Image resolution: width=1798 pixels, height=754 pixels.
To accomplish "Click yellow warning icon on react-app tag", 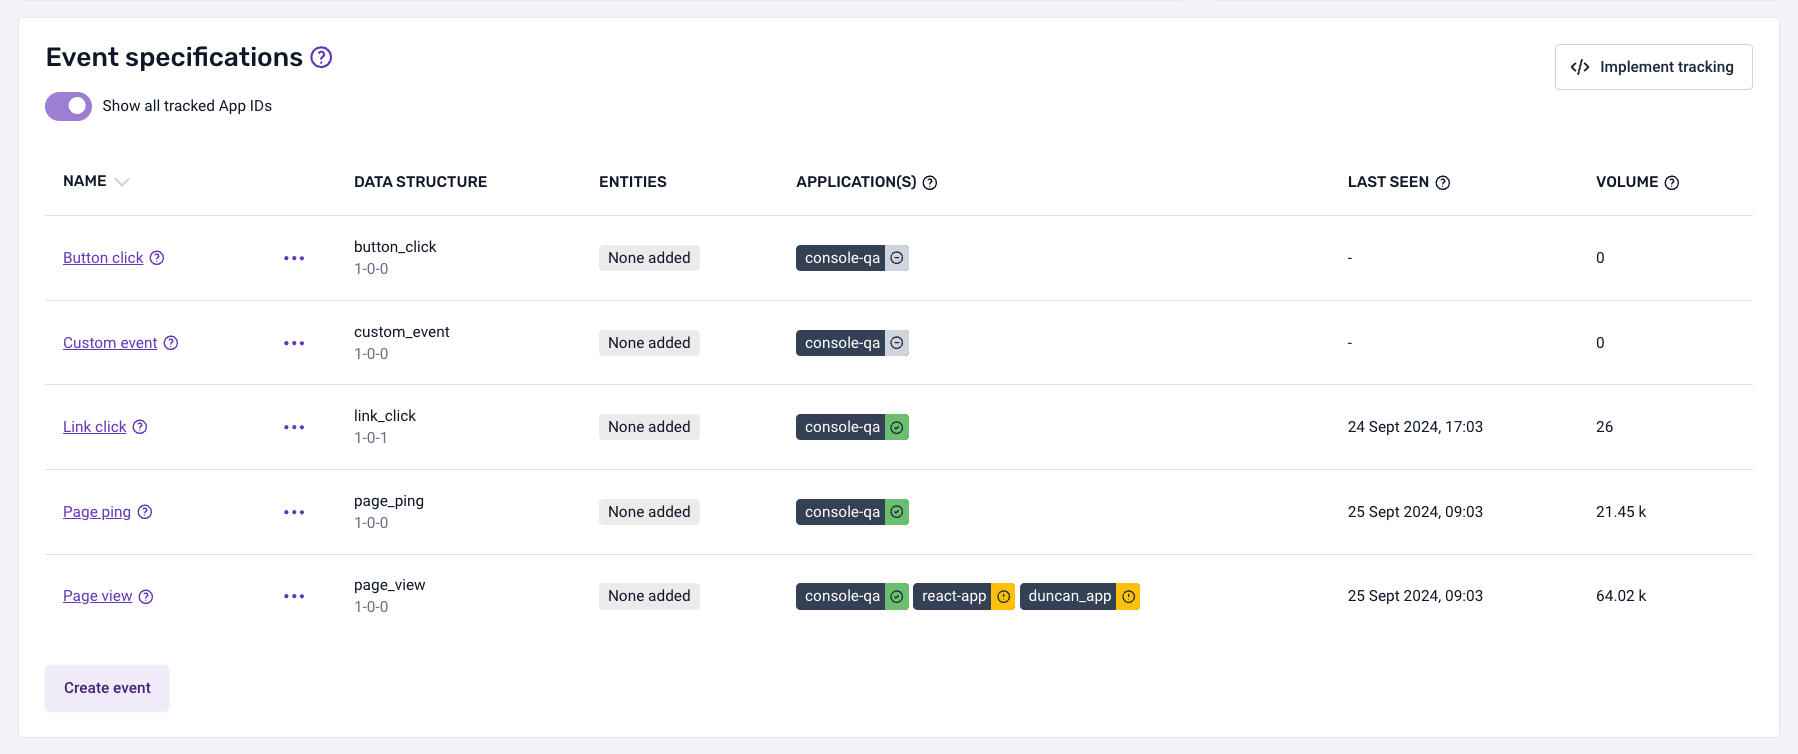I will pos(1004,597).
